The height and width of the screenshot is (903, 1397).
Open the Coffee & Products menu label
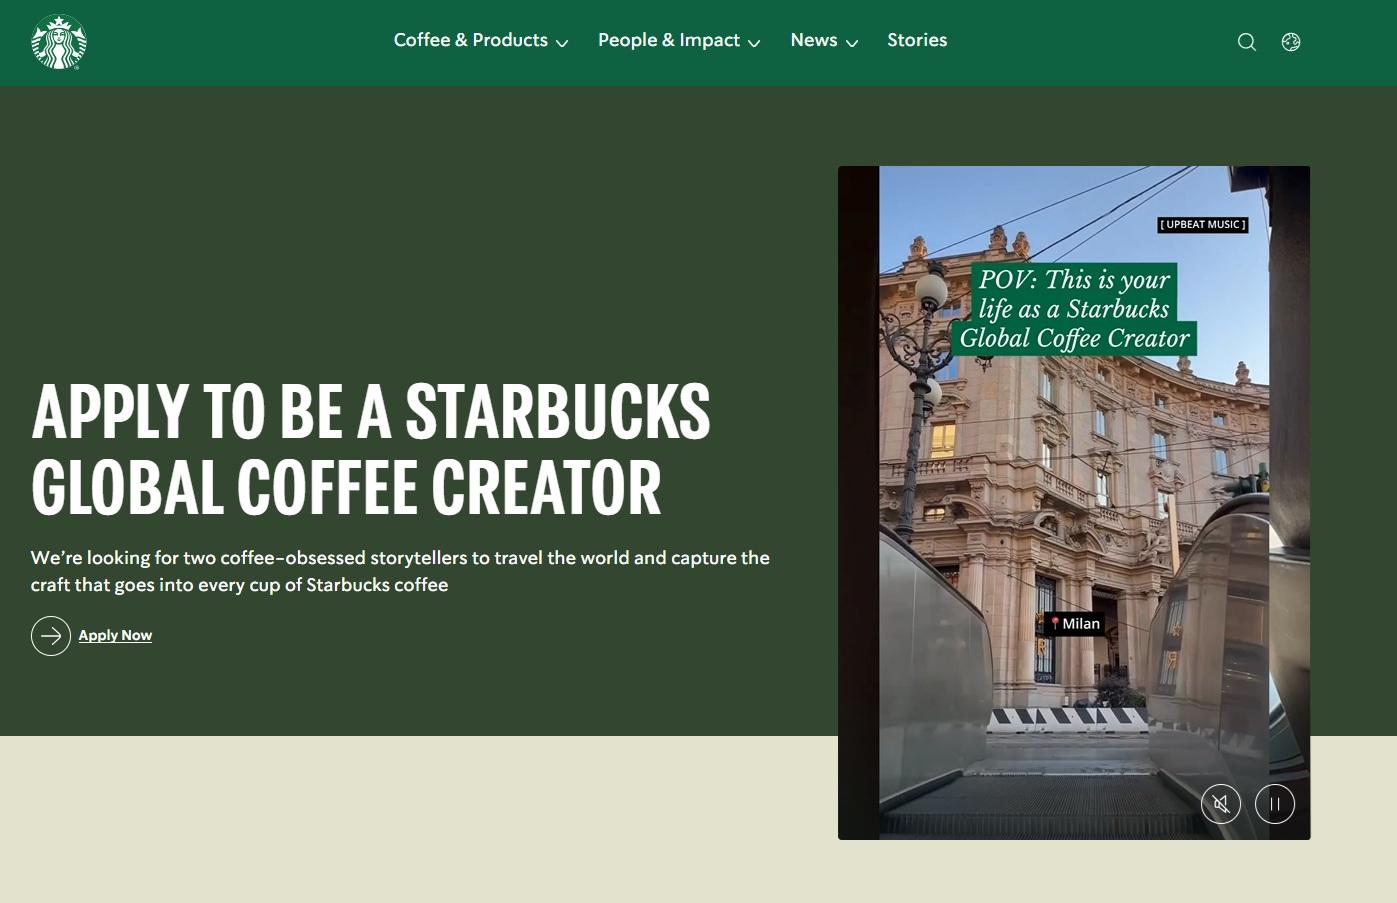tap(470, 40)
